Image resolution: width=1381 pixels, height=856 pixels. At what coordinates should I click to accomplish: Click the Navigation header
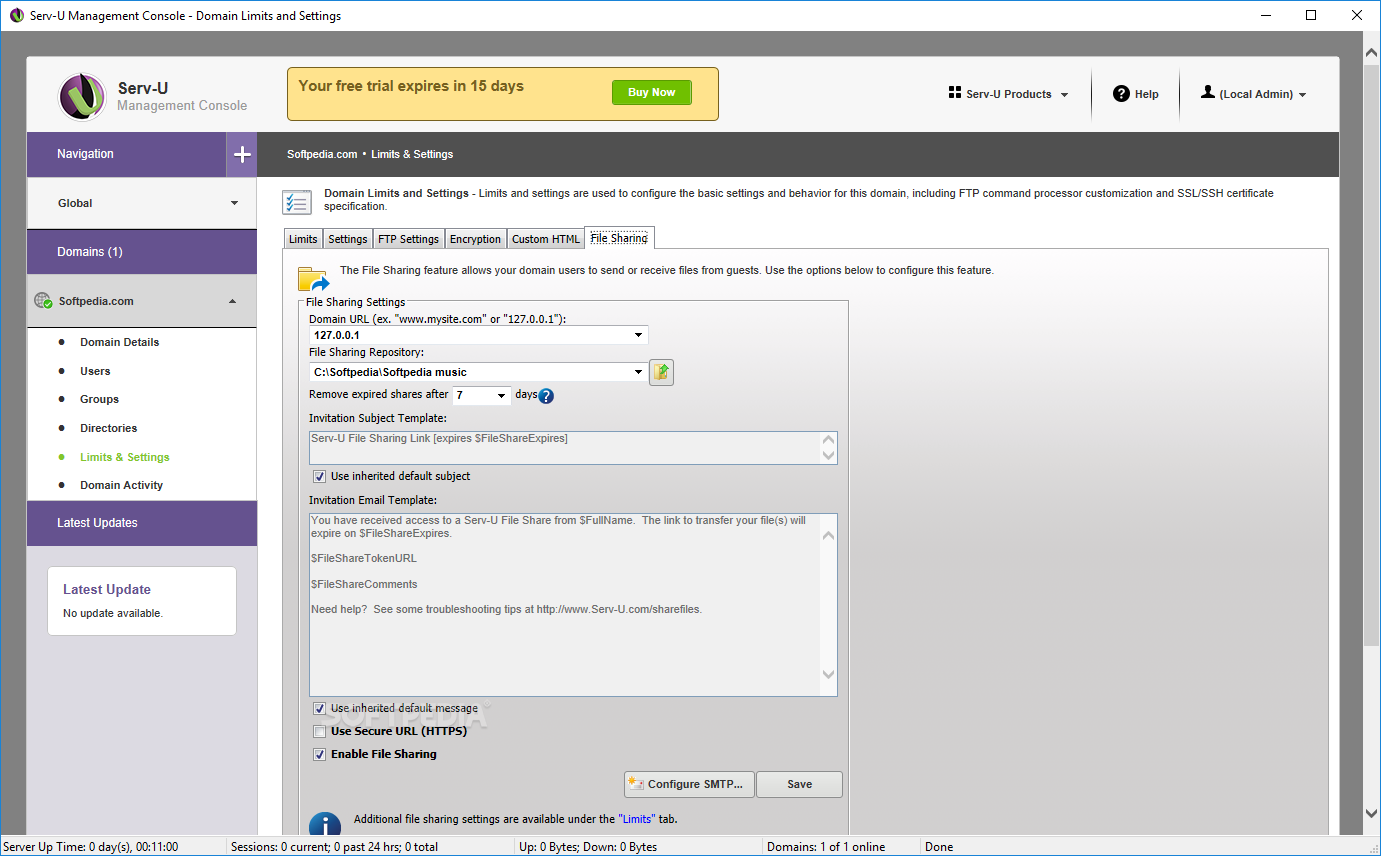coord(127,154)
